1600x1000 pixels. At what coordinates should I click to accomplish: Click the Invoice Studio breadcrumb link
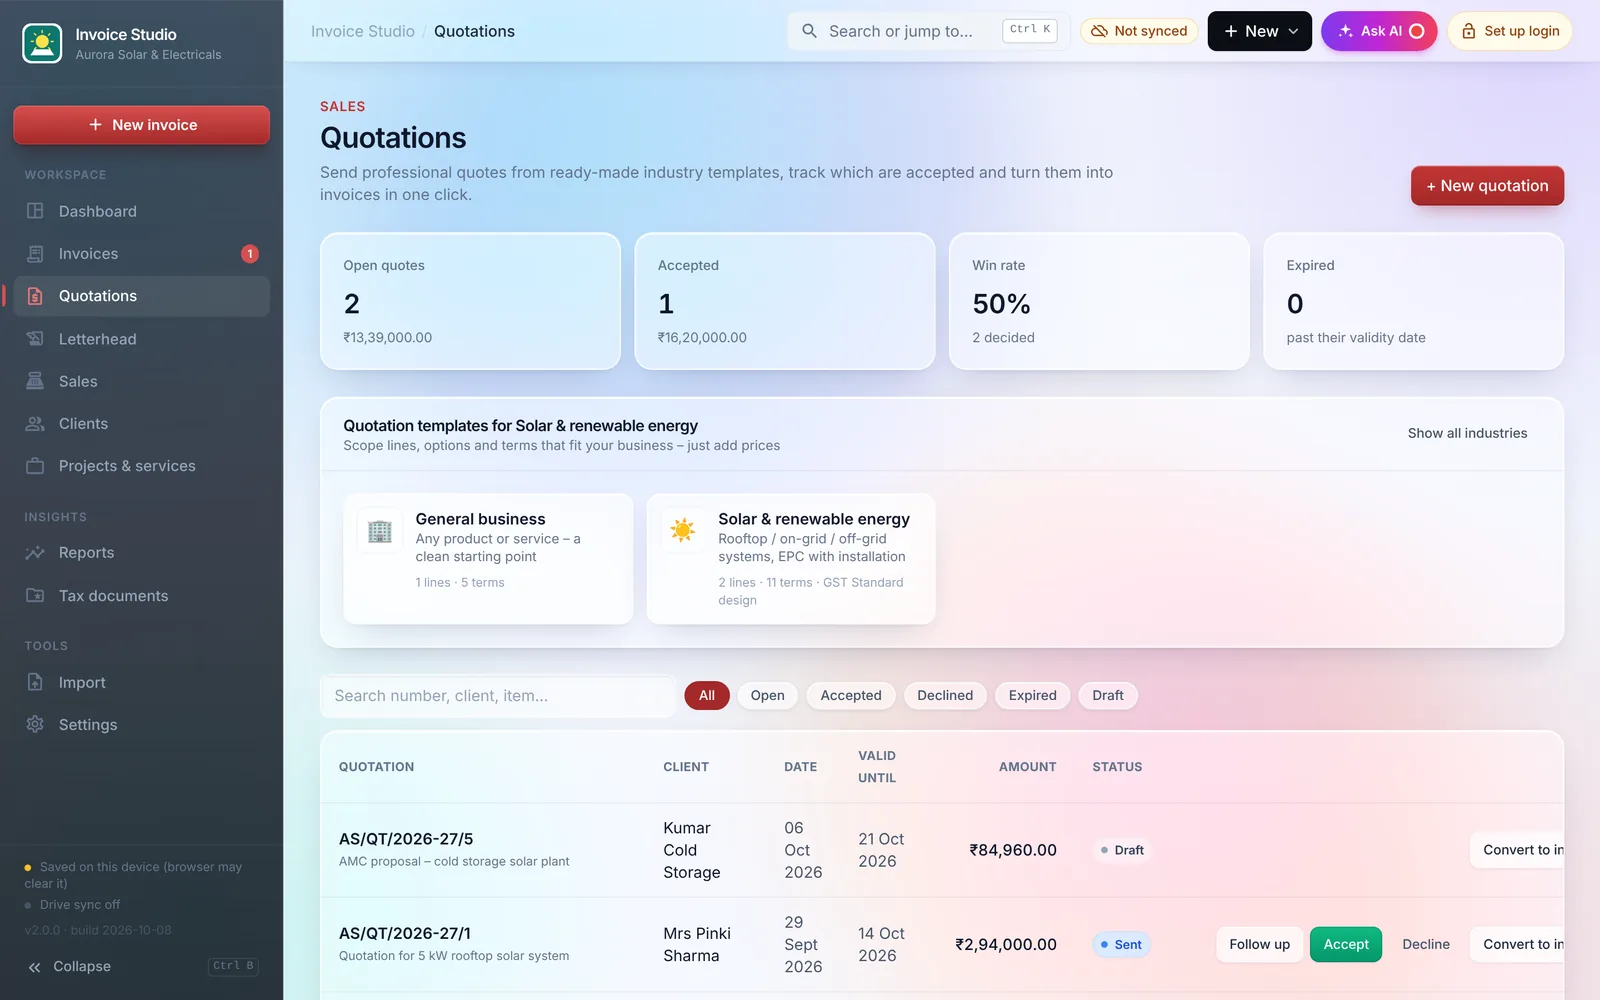click(x=363, y=31)
